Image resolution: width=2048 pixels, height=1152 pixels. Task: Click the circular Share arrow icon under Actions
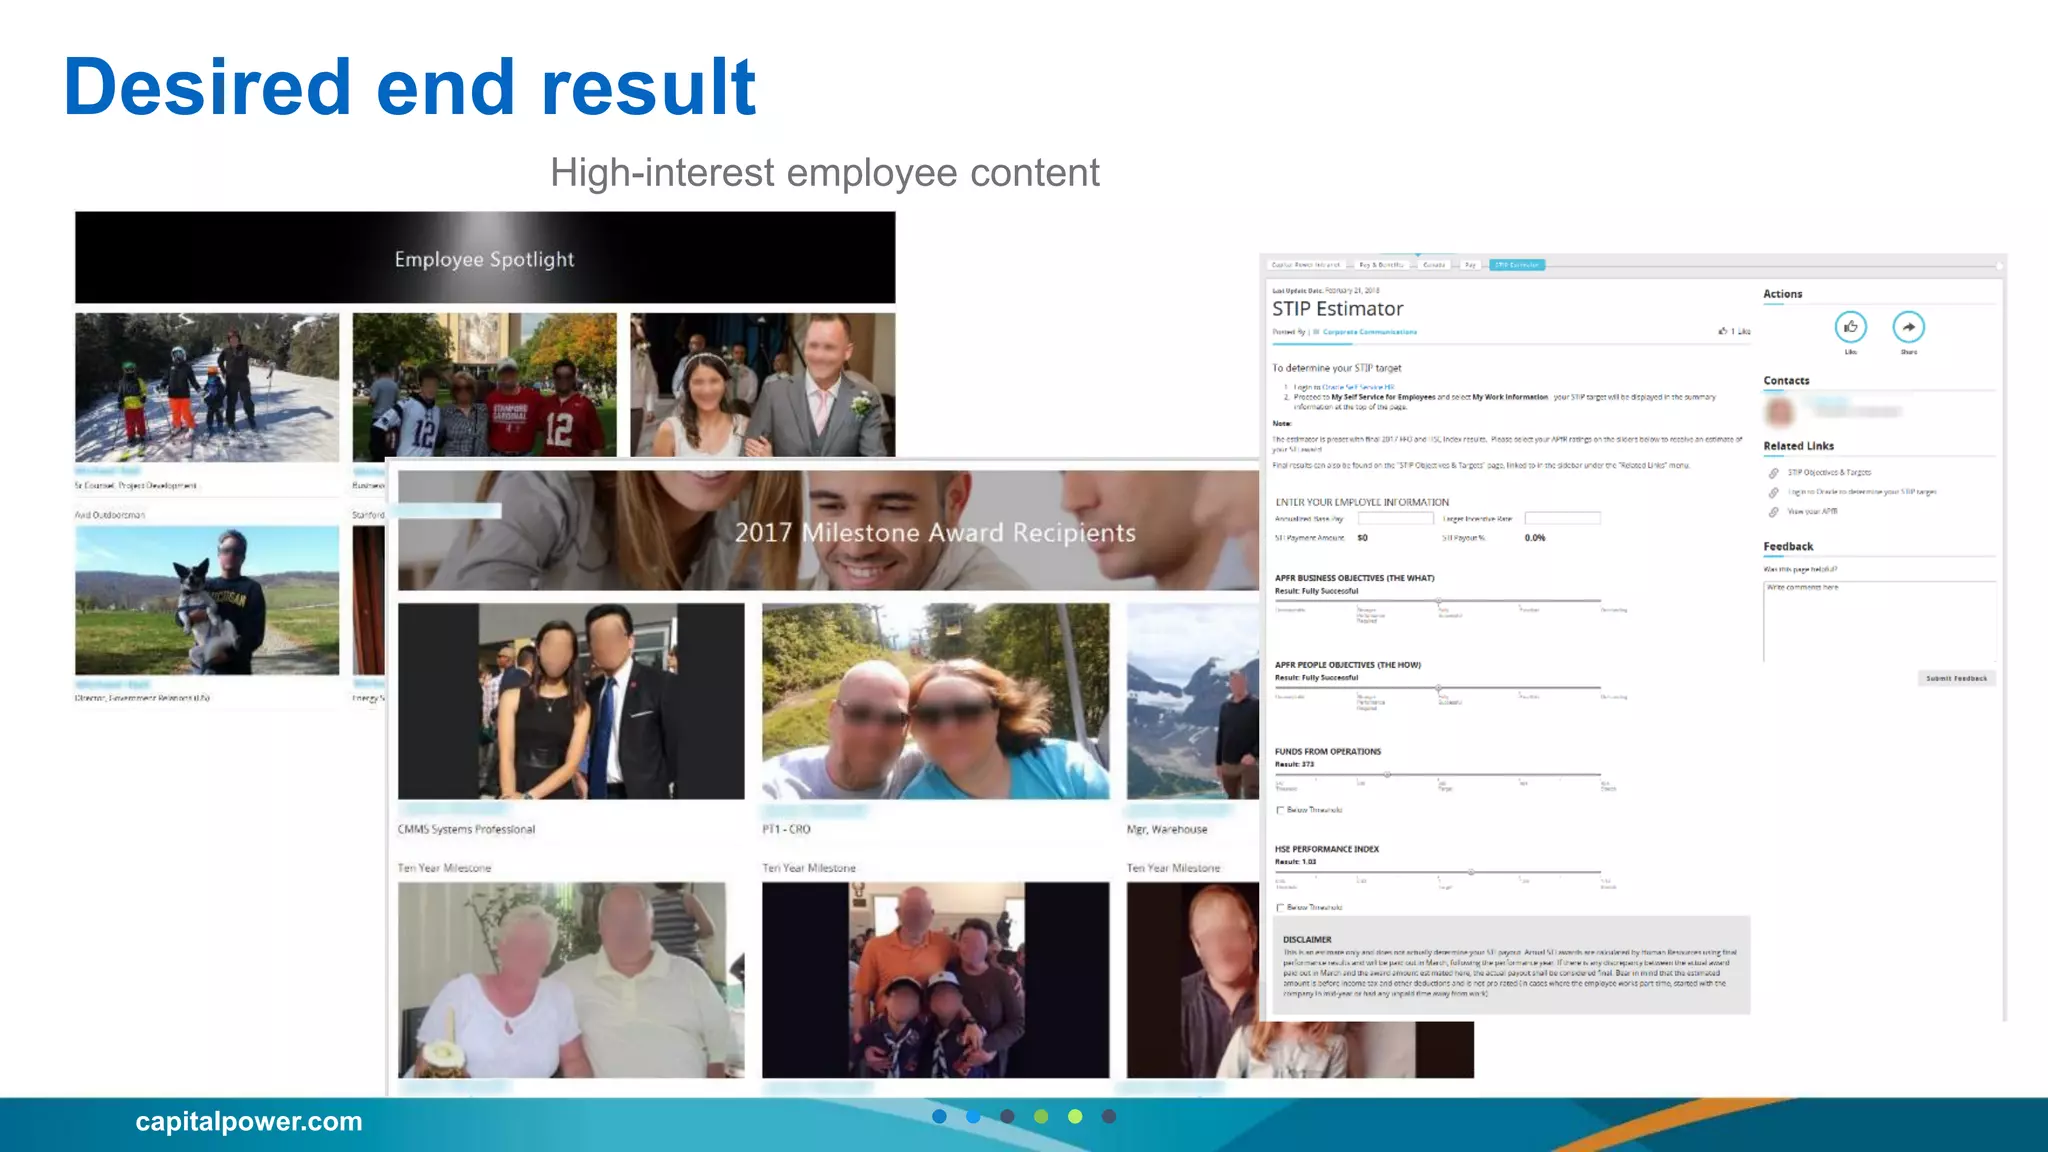point(1908,327)
